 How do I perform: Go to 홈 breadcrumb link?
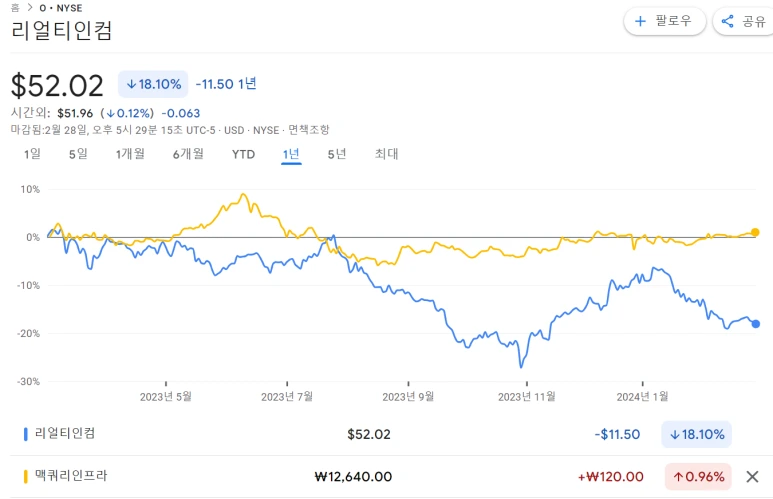coord(15,7)
